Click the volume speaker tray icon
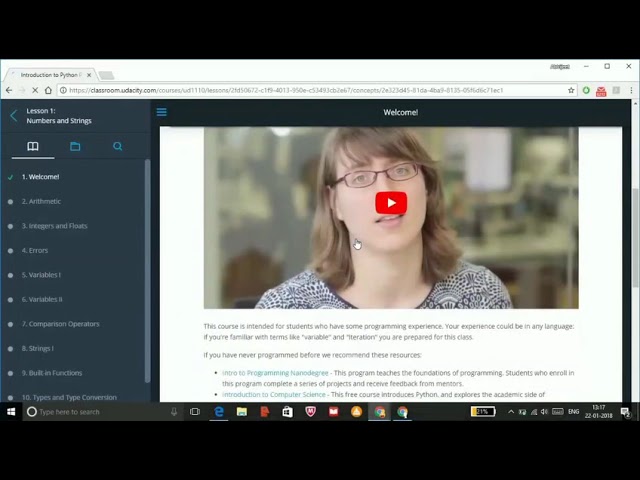 click(544, 412)
